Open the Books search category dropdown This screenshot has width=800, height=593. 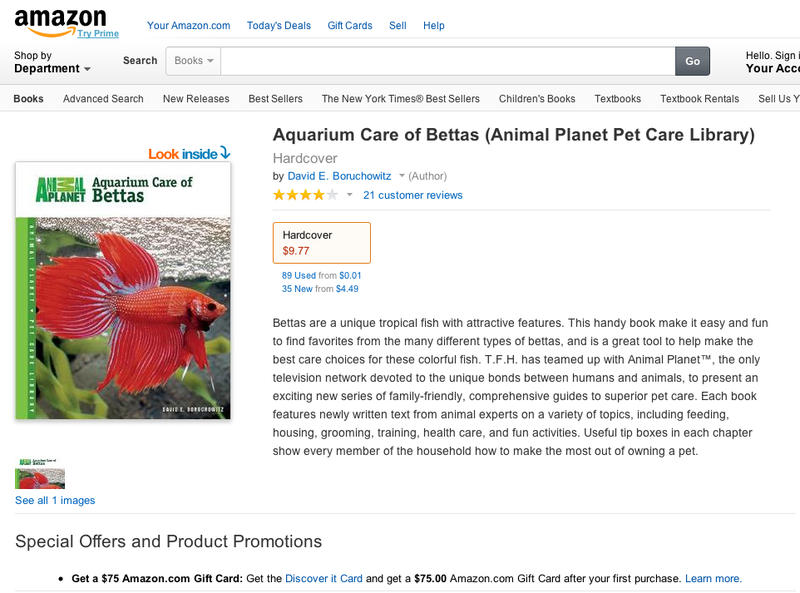point(194,61)
